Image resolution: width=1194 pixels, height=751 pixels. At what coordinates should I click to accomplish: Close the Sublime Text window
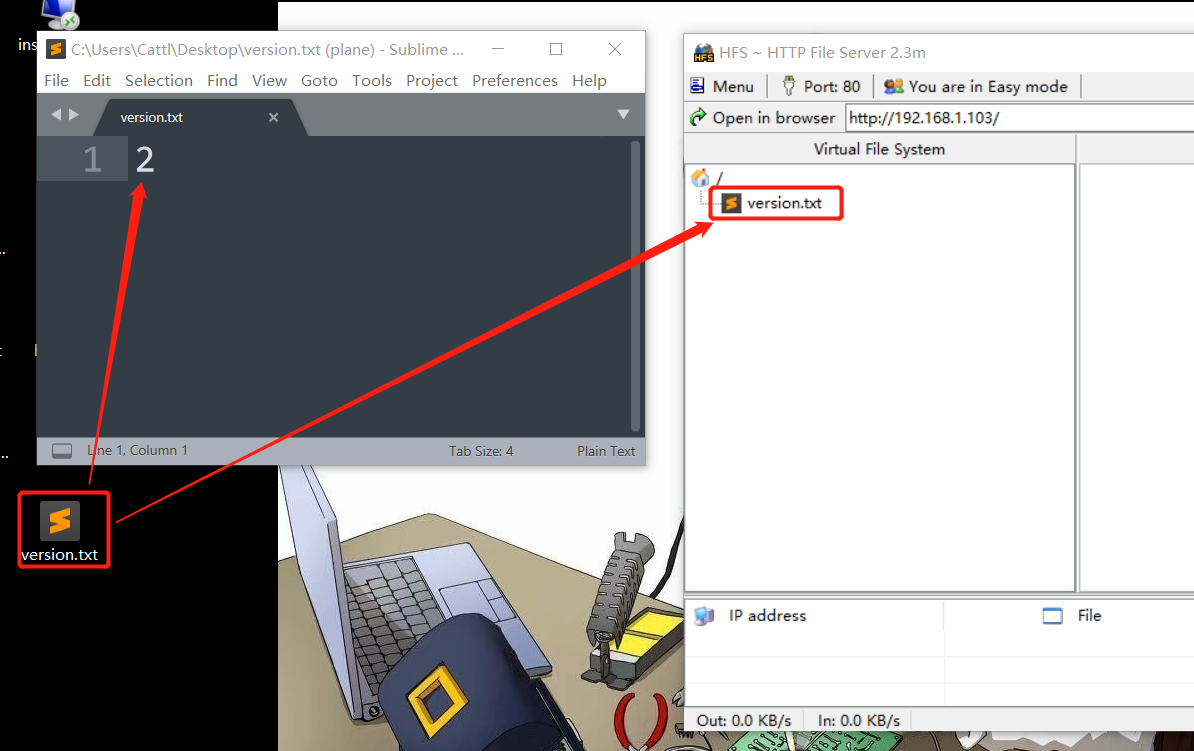(615, 49)
